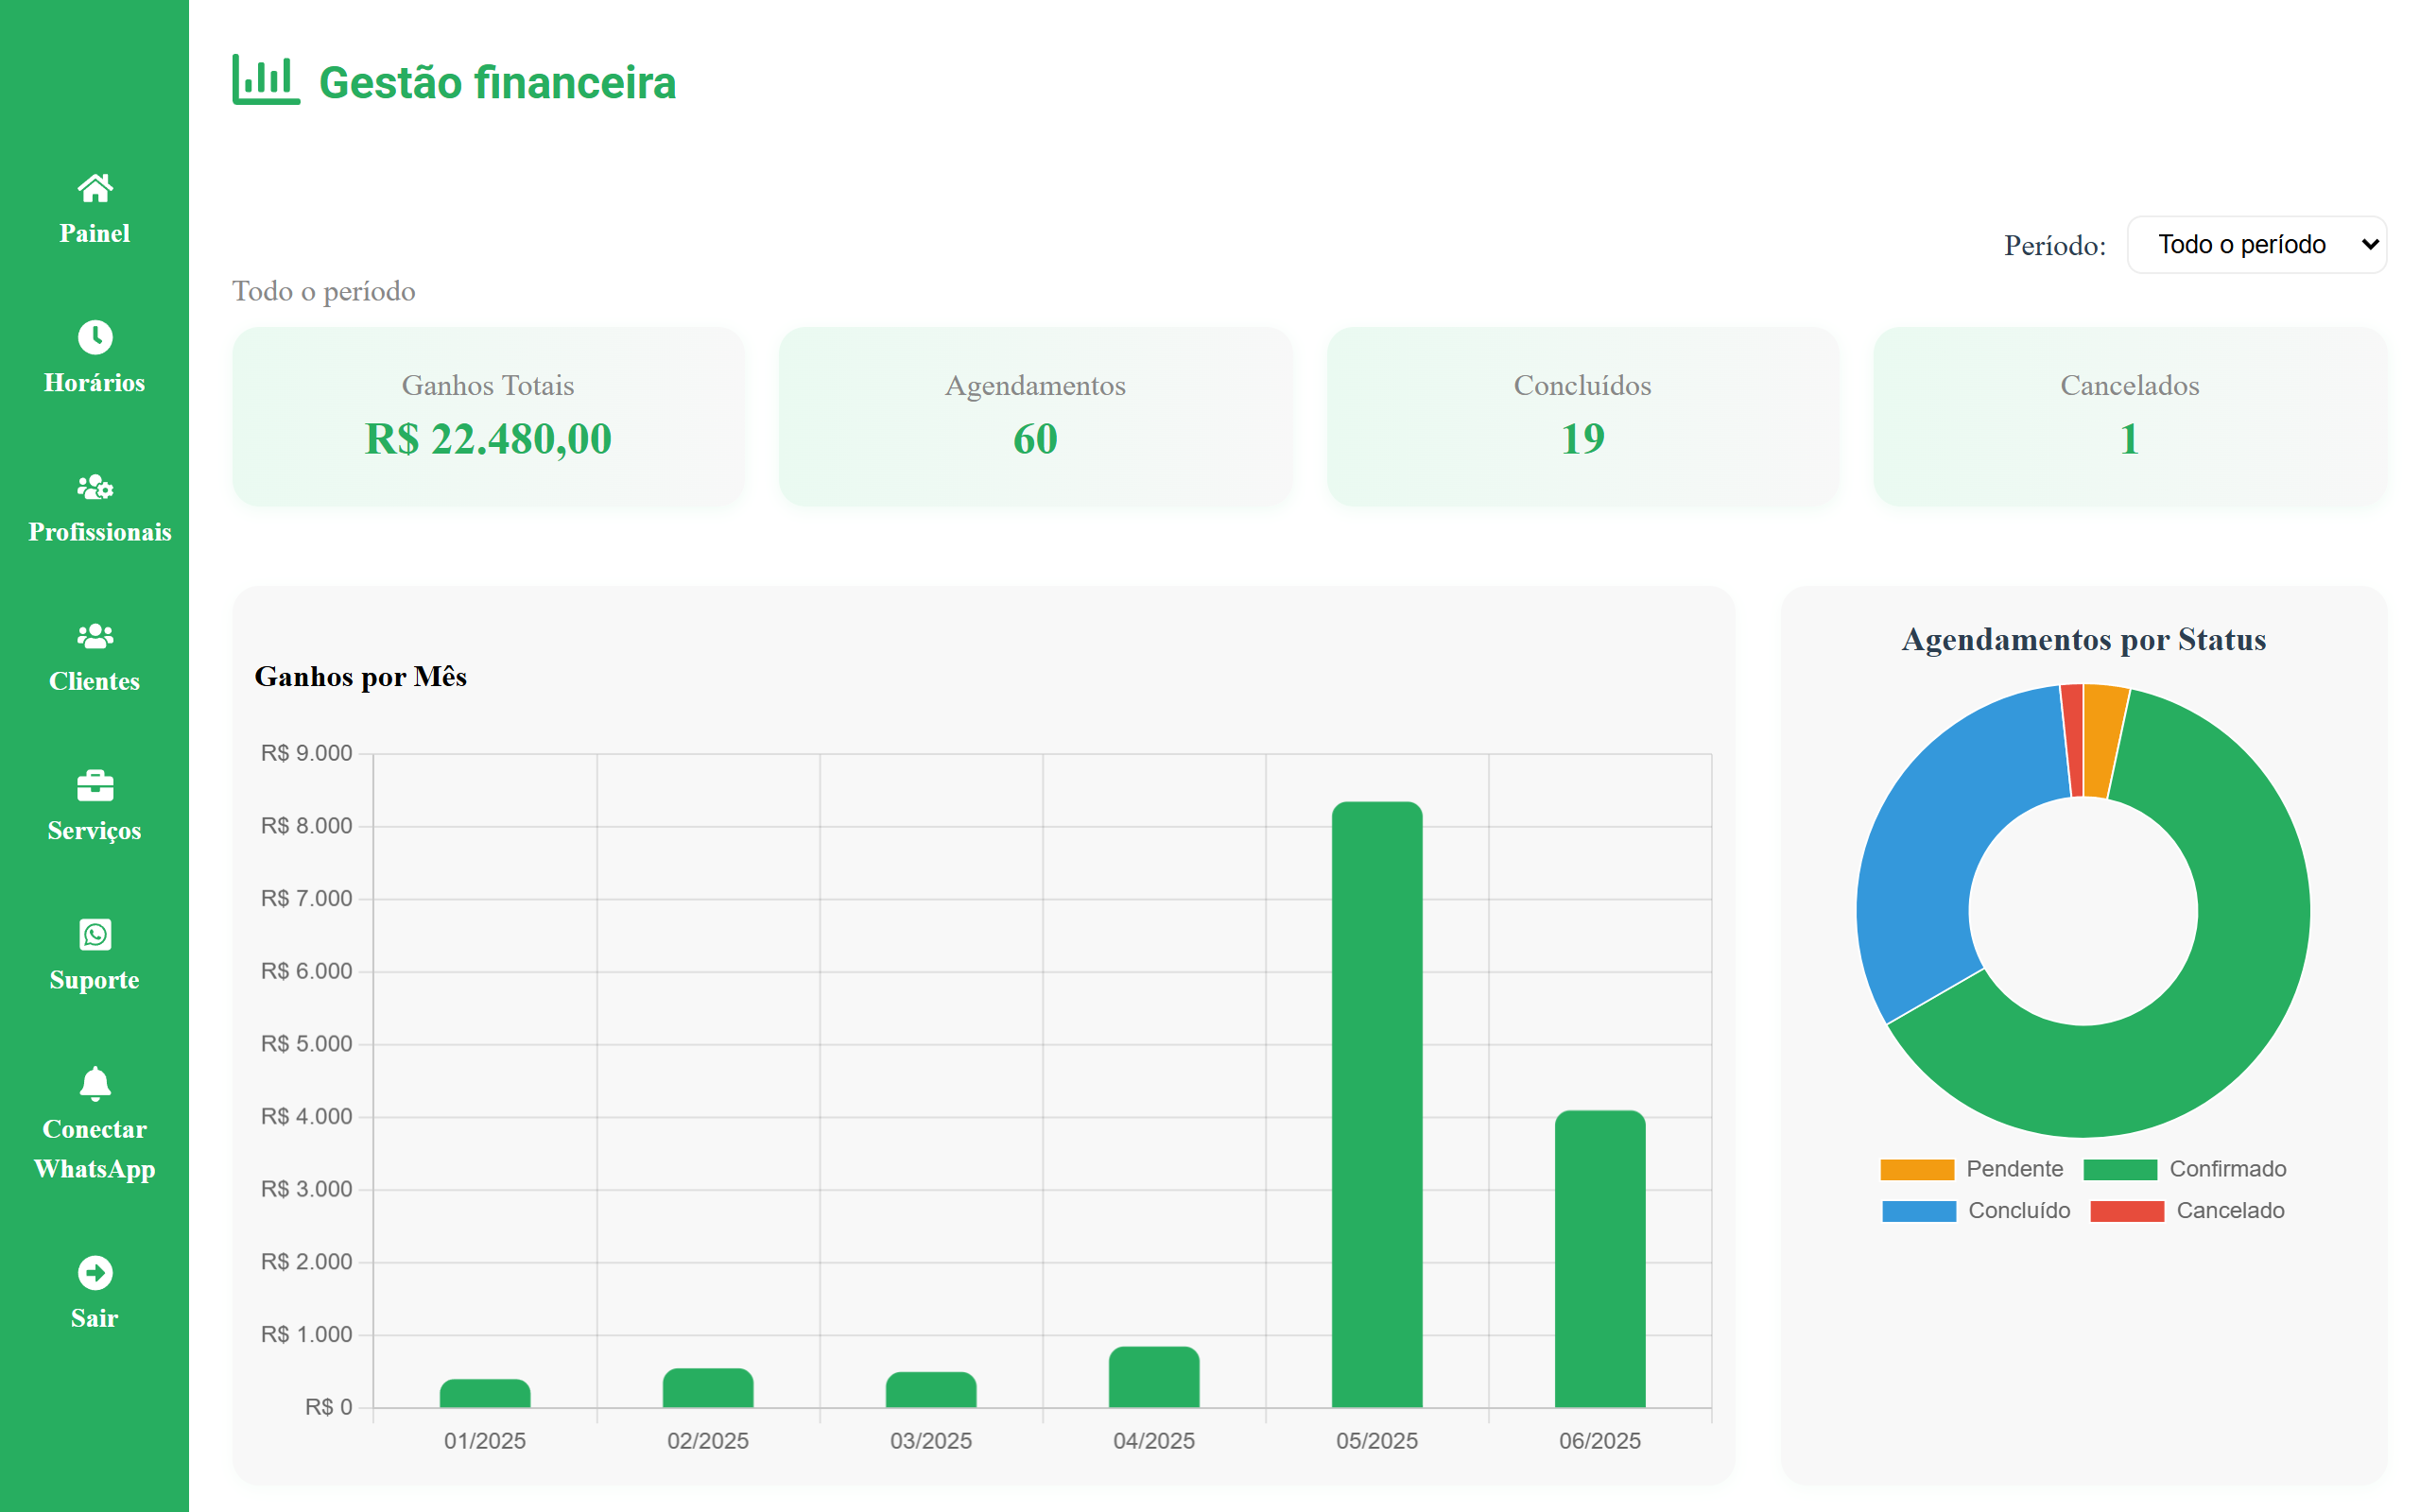Open the Período dropdown

coord(2256,245)
